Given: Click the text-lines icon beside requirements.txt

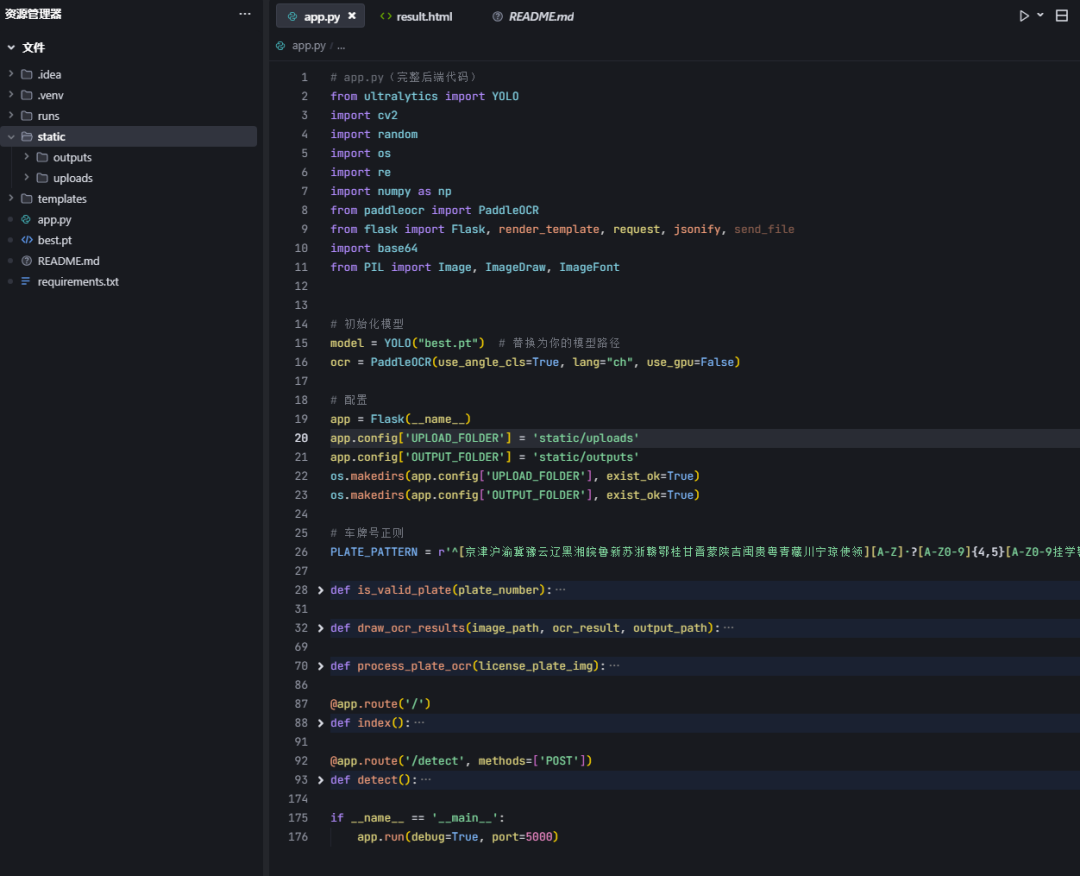Looking at the screenshot, I should 26,281.
